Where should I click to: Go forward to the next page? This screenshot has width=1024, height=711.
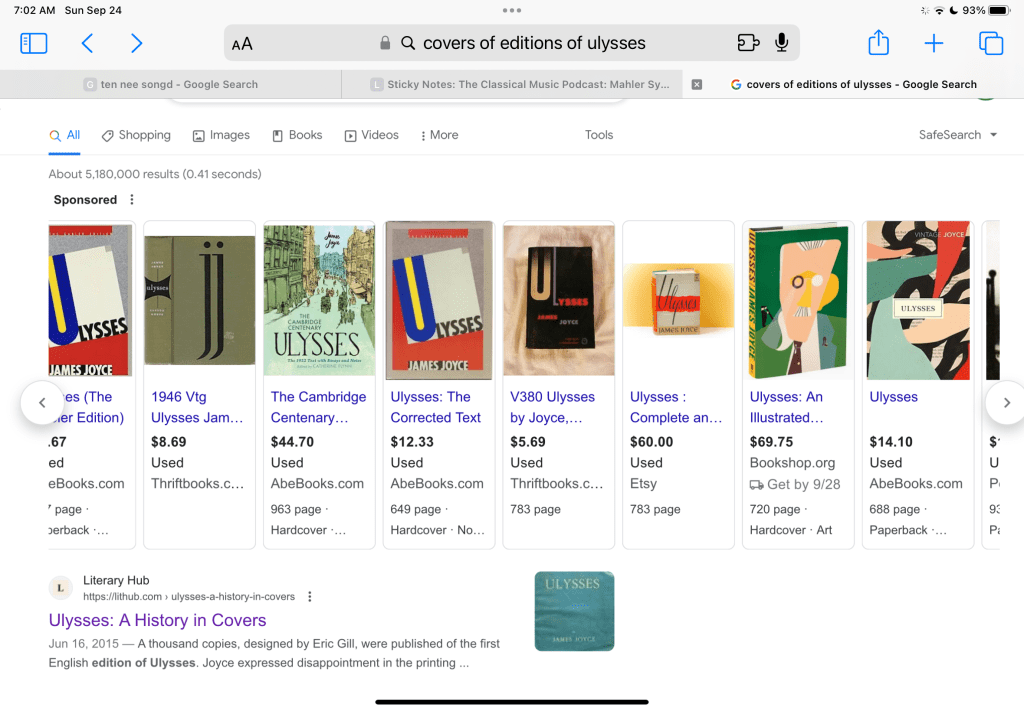click(136, 43)
